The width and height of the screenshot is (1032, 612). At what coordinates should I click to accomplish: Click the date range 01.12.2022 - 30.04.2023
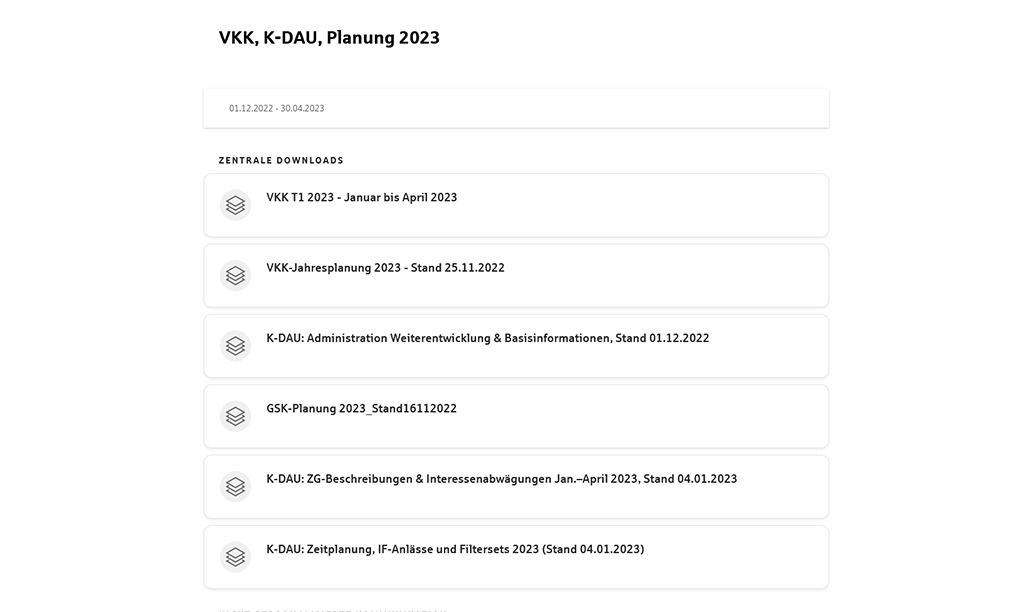tap(276, 108)
